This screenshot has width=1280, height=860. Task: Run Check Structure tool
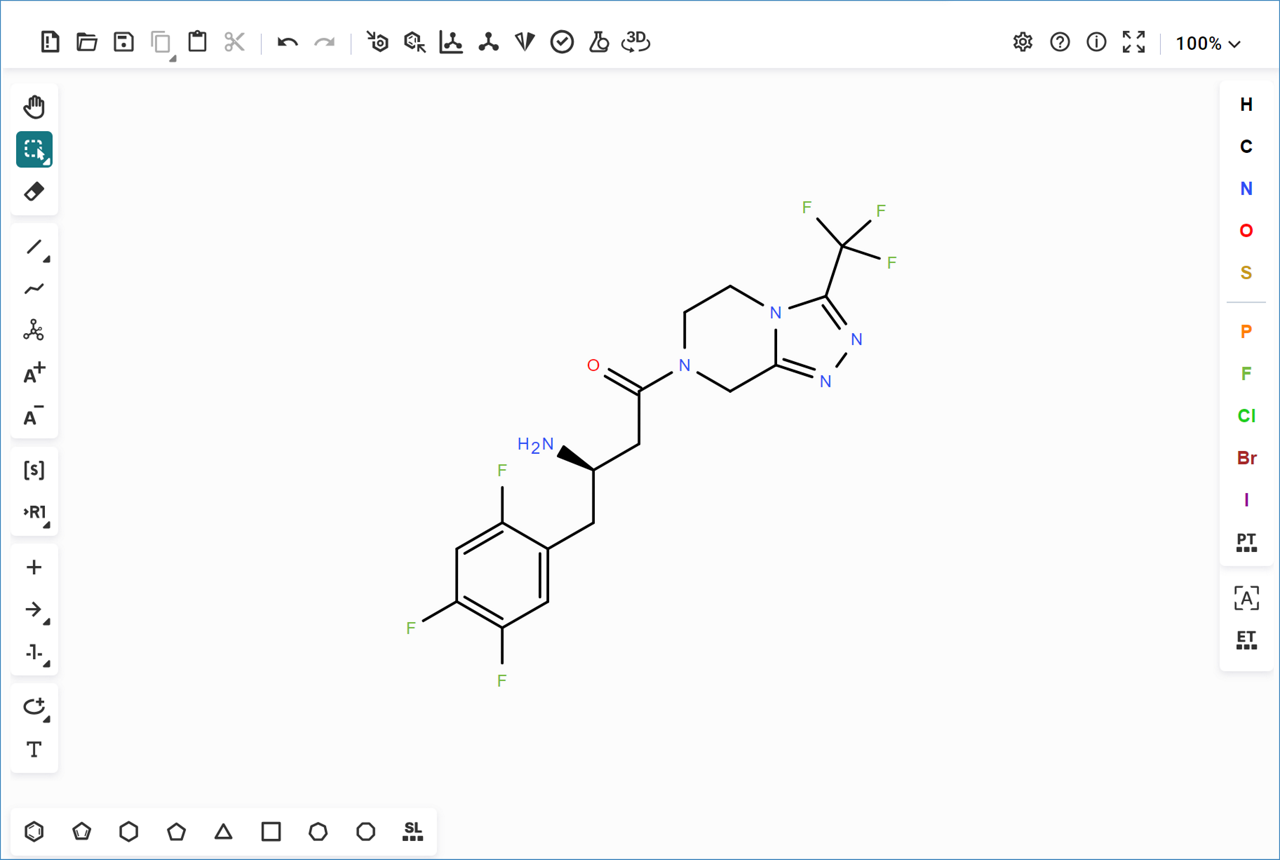point(562,42)
